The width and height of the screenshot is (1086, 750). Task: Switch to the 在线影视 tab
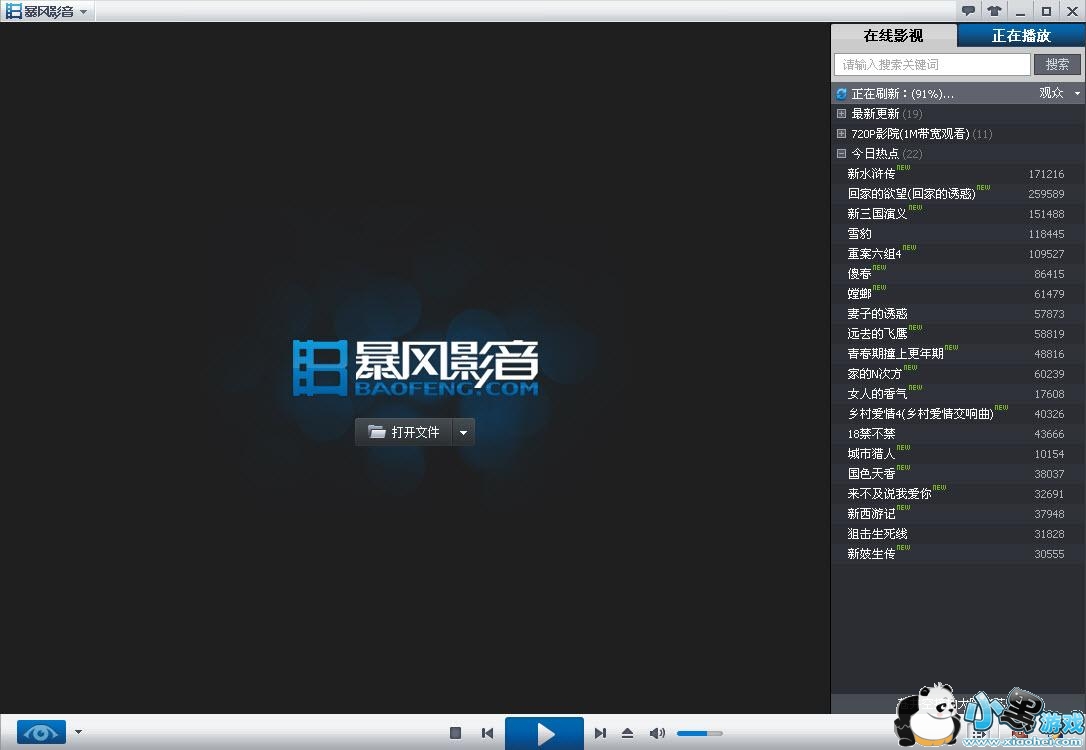893,35
